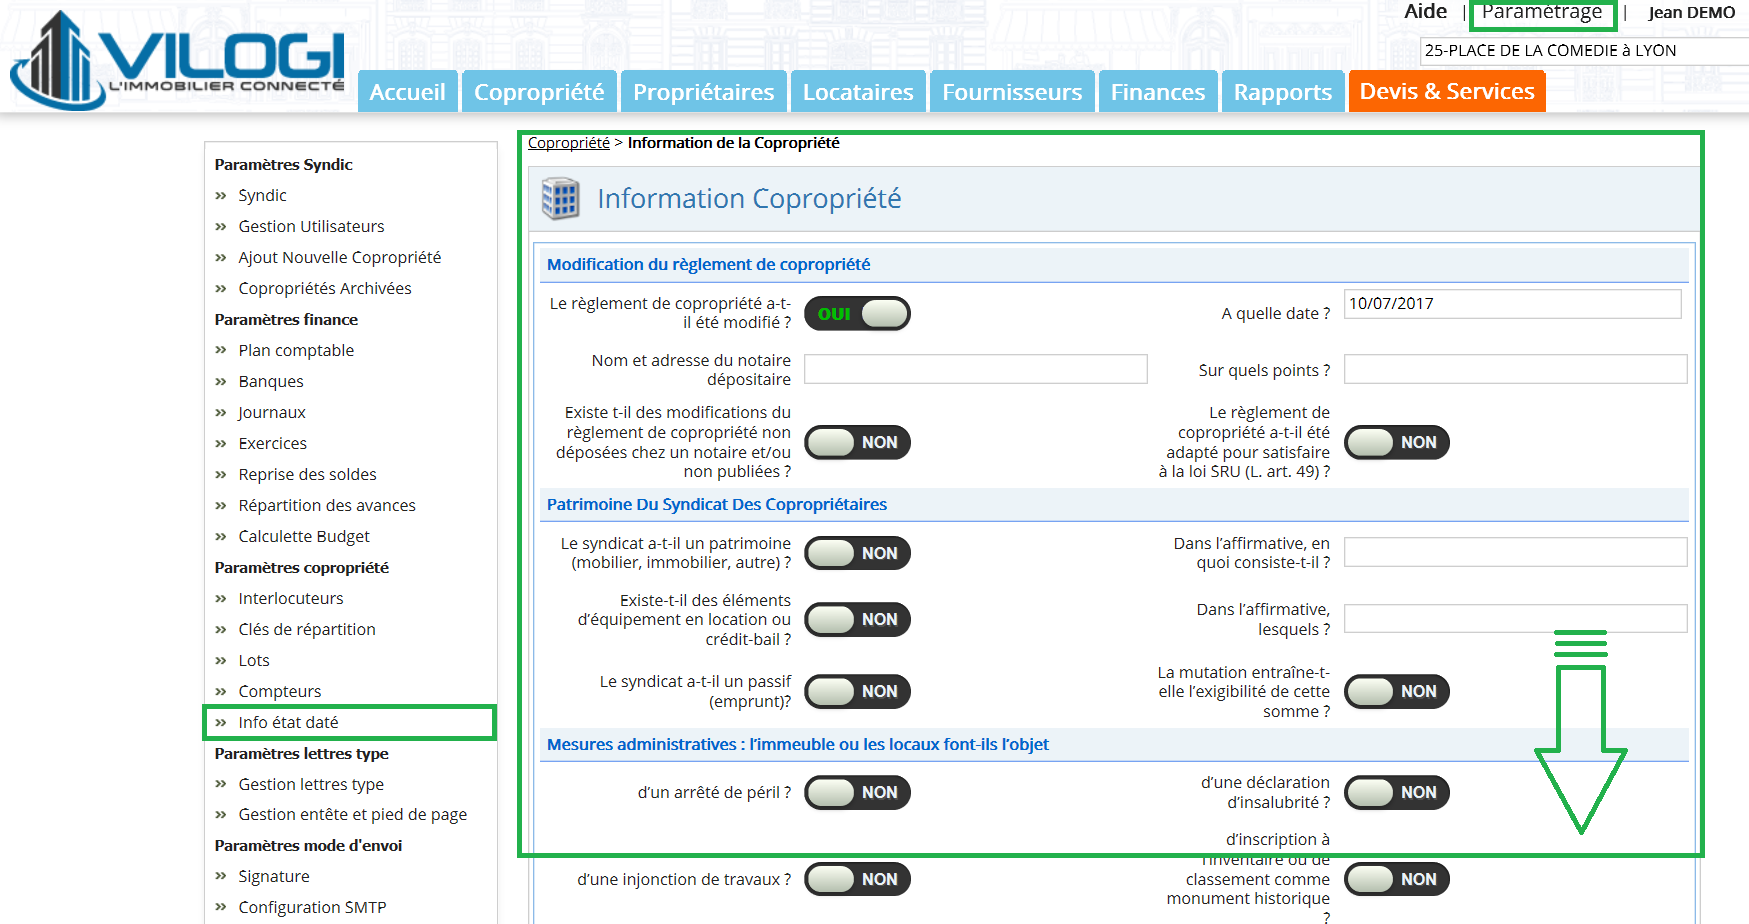Open Journaux in the sidebar
This screenshot has height=924, width=1749.
pos(272,412)
